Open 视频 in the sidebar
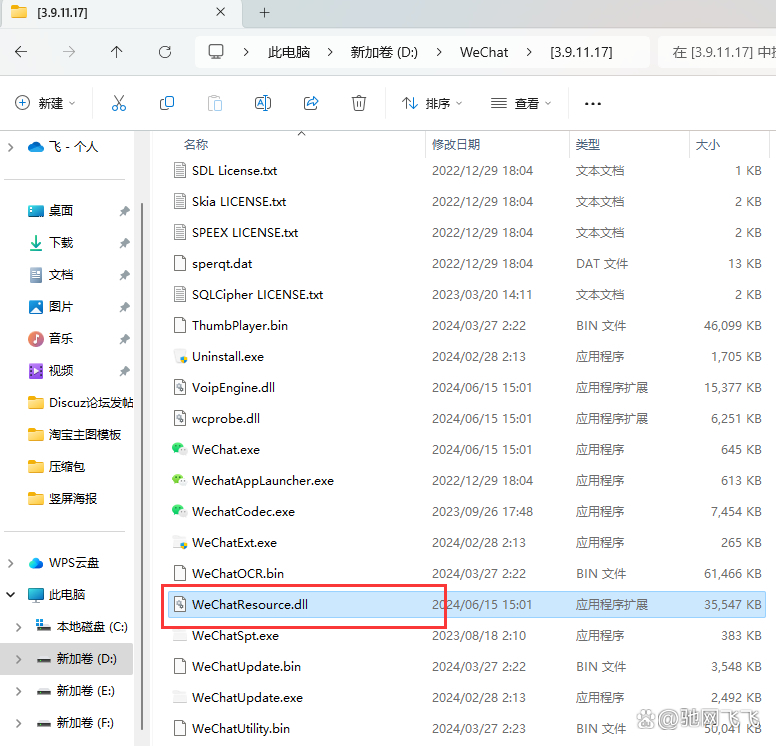The width and height of the screenshot is (776, 746). click(61, 370)
